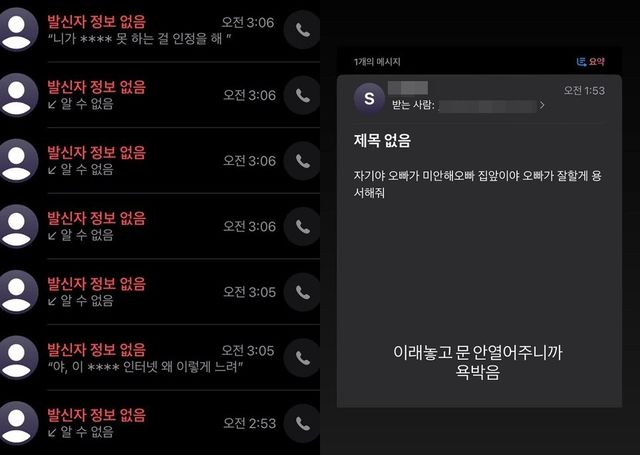This screenshot has width=640, height=455.
Task: Tap email body text starting 자기야 오빠가
Action: coord(477,184)
